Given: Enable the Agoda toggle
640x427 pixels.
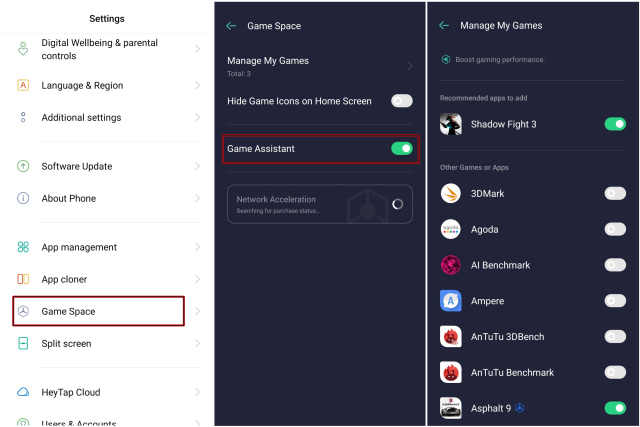Looking at the screenshot, I should tap(615, 229).
